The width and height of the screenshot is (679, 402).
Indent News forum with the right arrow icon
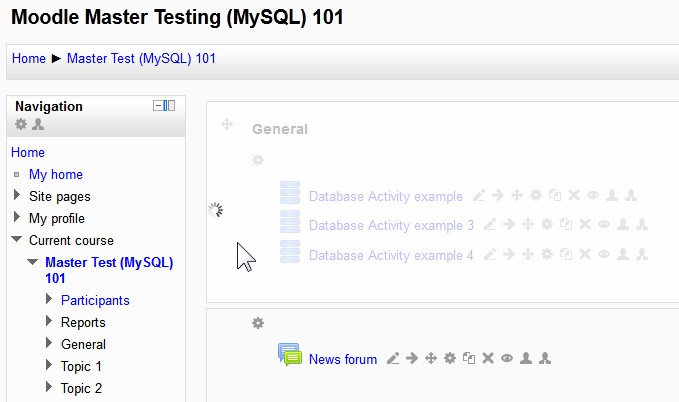412,358
